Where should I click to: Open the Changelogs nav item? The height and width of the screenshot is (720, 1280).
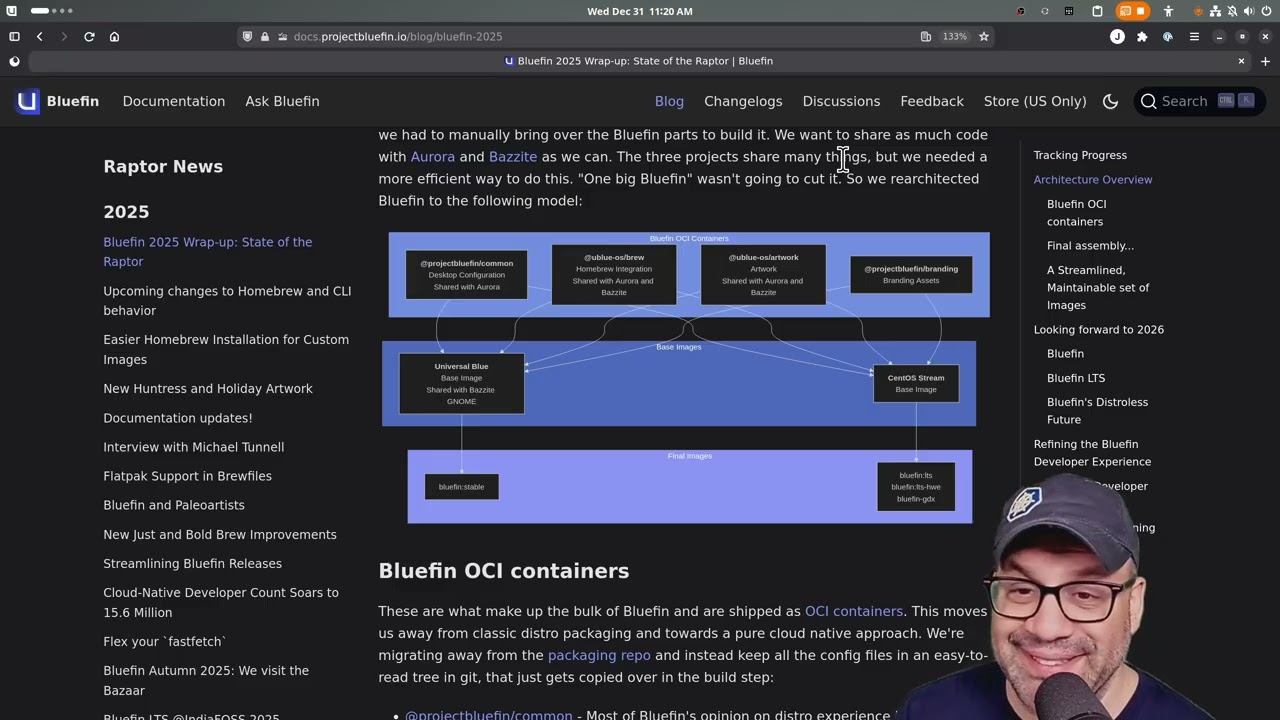point(743,101)
